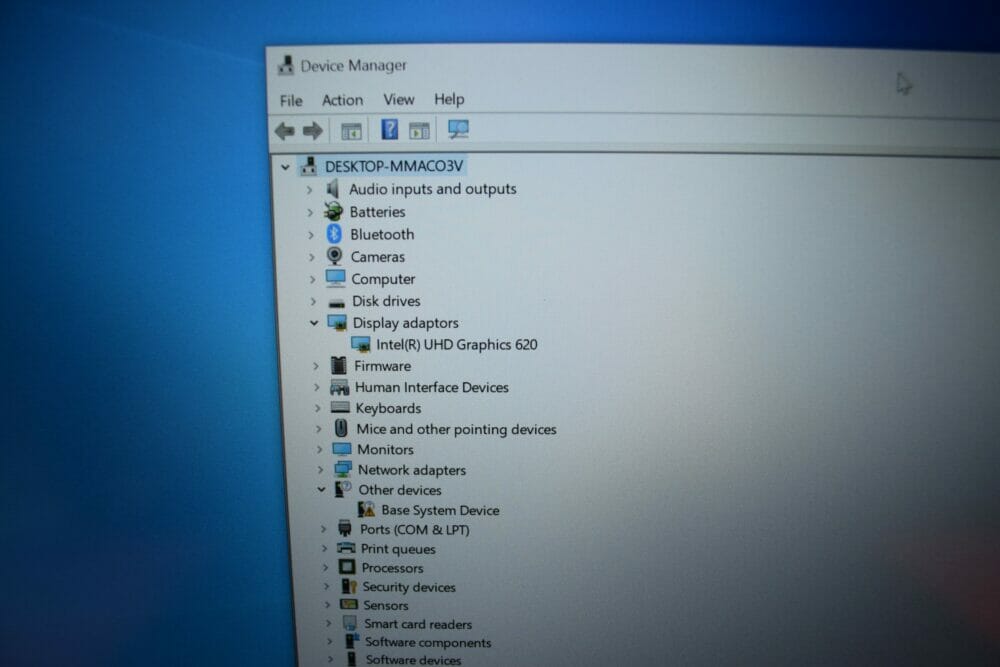Open the Help menu
1000x667 pixels.
(449, 99)
